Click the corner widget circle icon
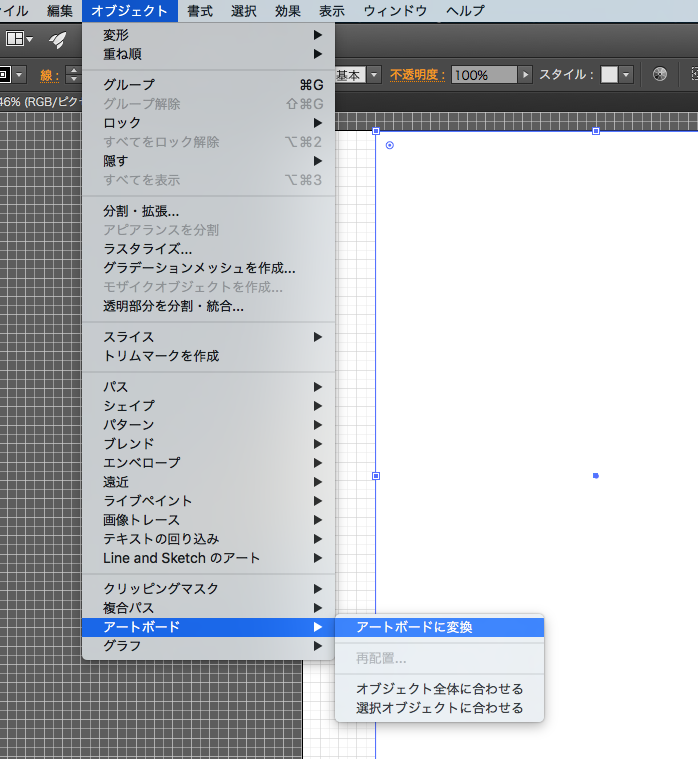The height and width of the screenshot is (759, 698). click(x=390, y=145)
